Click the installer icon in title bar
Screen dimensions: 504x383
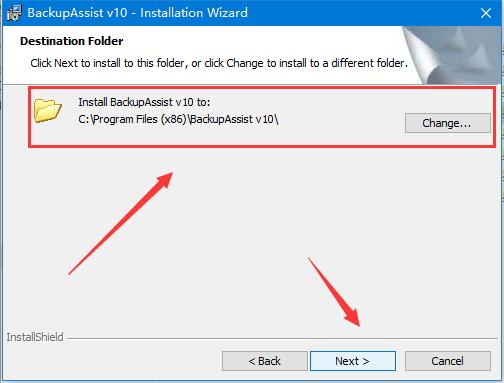coord(14,13)
